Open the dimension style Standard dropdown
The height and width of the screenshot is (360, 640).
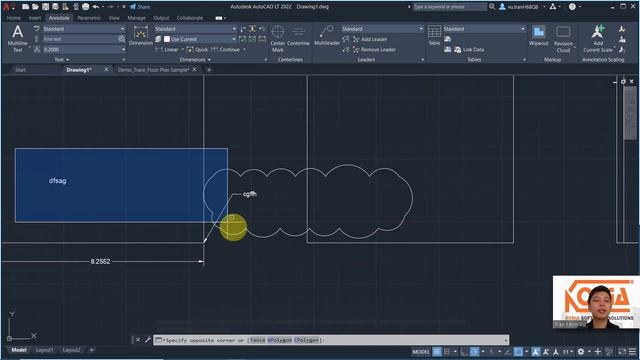(195, 29)
